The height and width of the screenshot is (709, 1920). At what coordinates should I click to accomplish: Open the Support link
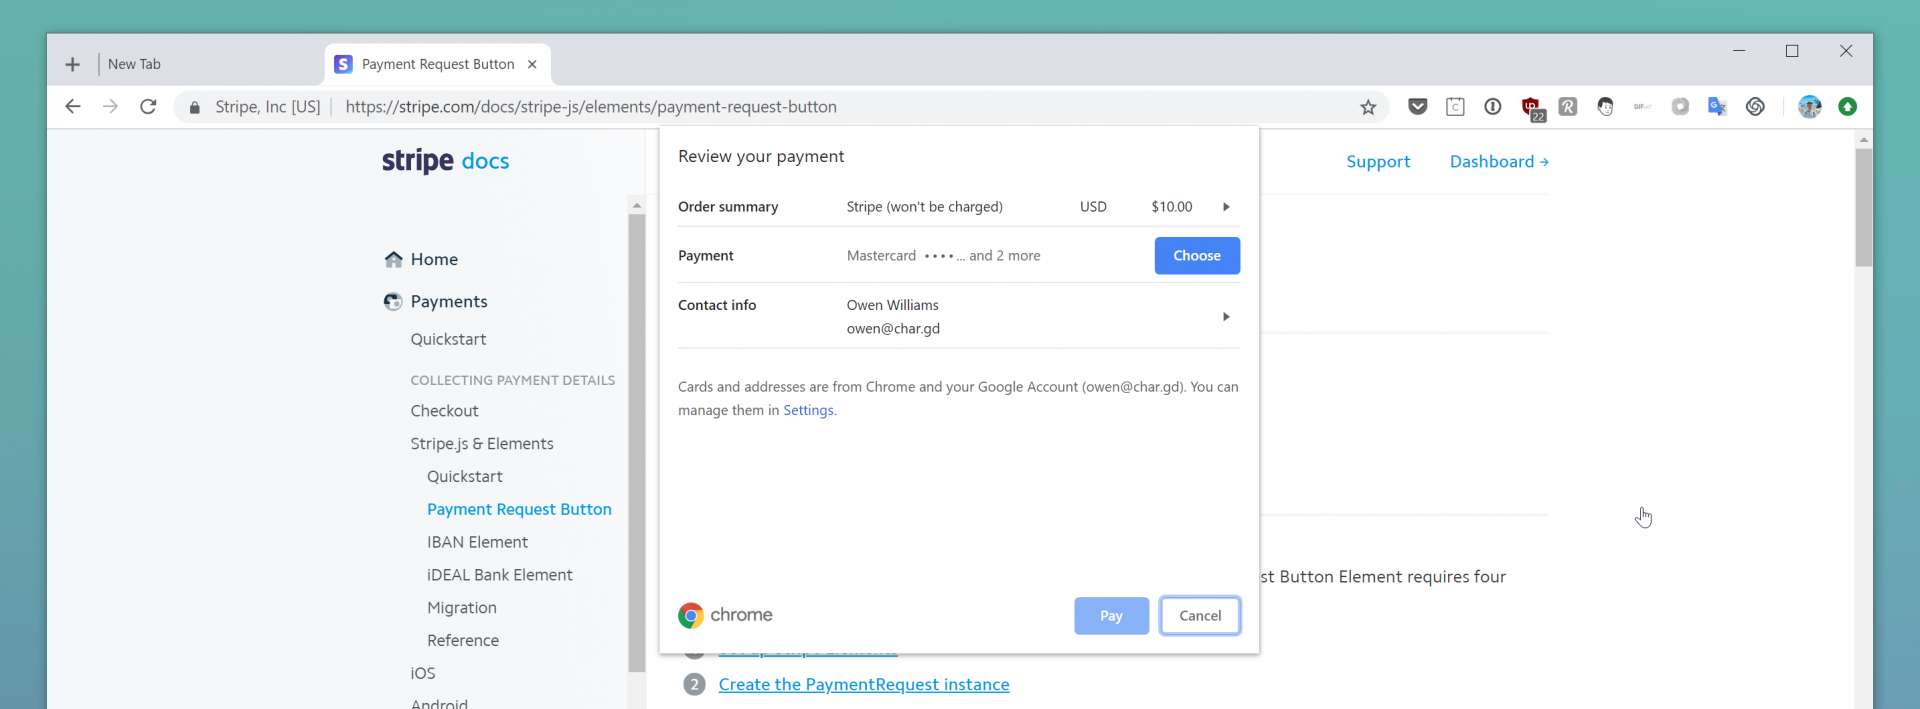(1377, 162)
